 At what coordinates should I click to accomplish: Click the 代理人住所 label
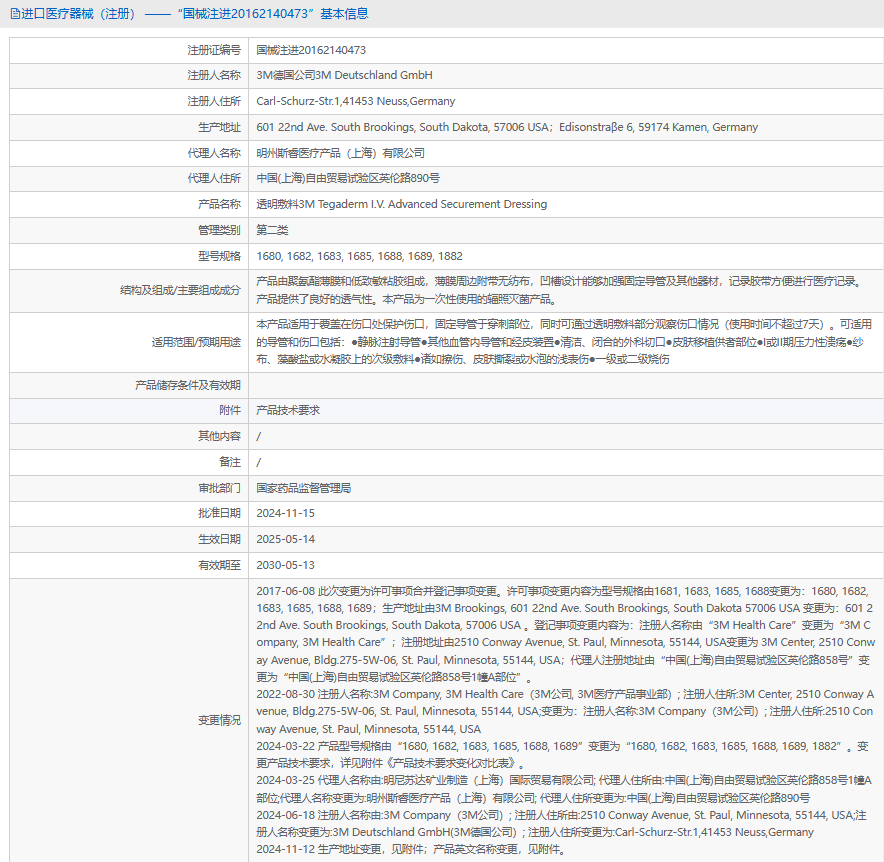[214, 178]
